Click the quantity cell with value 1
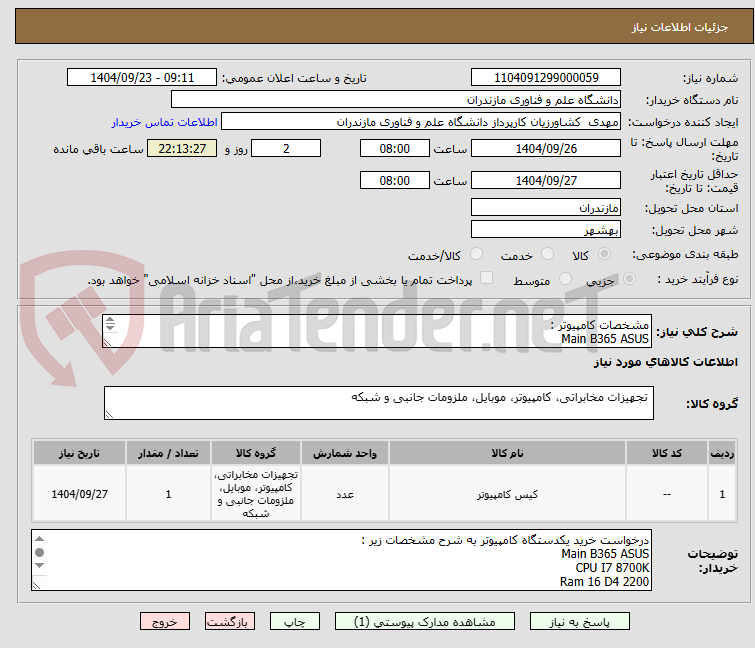This screenshot has width=755, height=648. pos(168,494)
